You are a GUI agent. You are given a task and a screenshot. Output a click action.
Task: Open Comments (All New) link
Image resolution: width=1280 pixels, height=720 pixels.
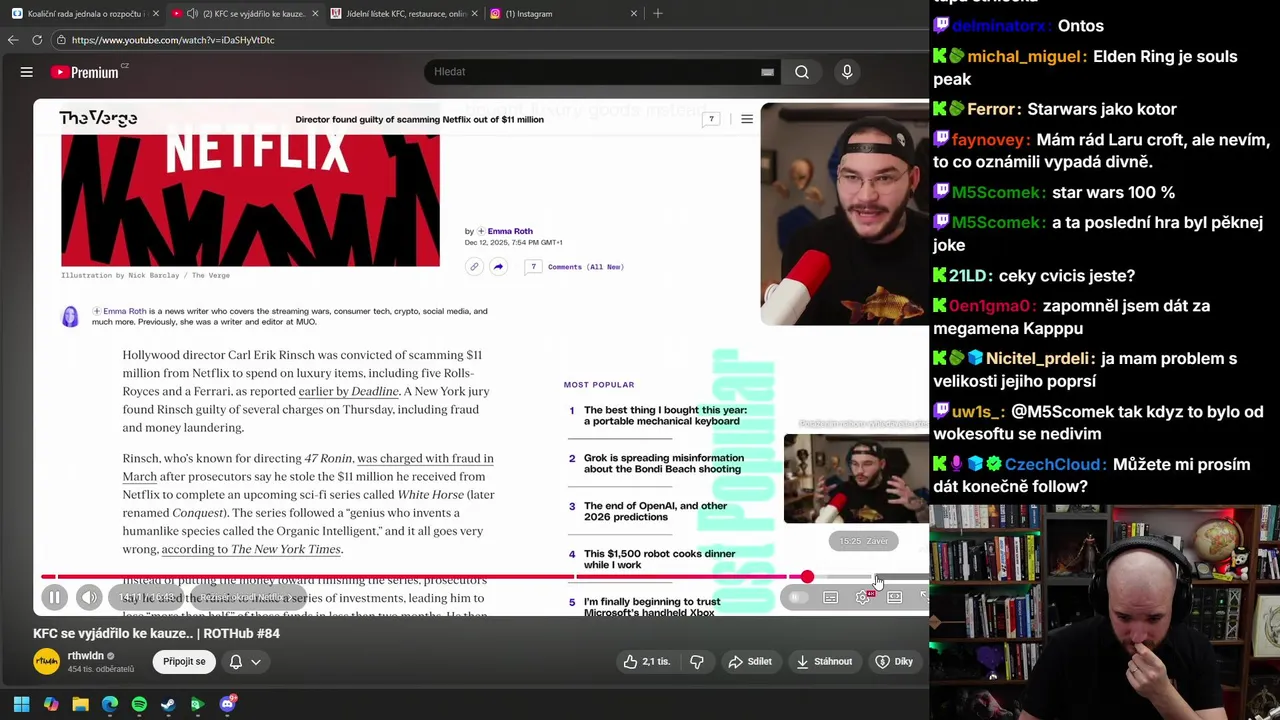[585, 267]
